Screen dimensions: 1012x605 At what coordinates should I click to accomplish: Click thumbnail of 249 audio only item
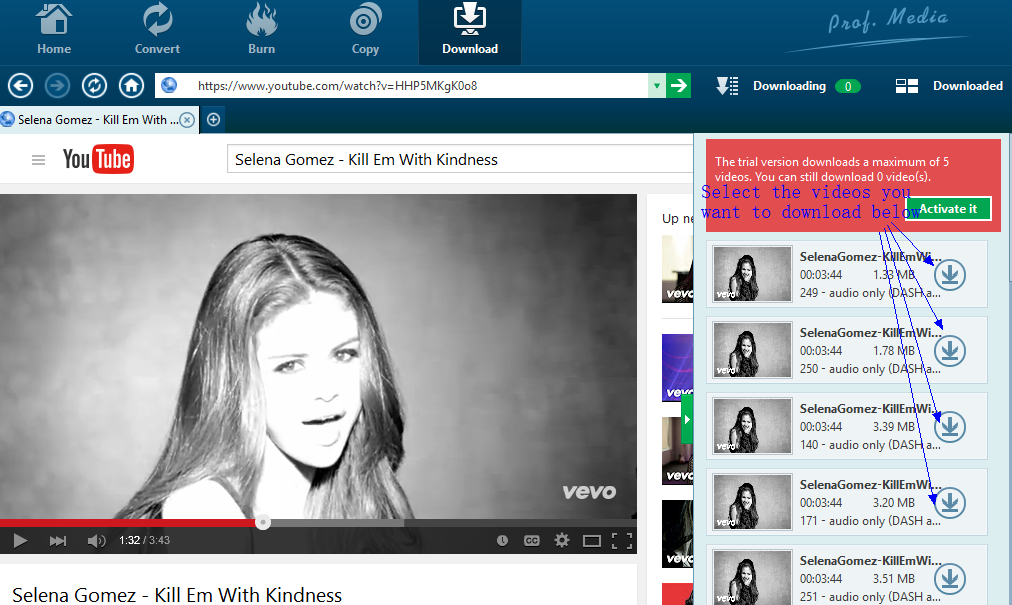tap(753, 274)
